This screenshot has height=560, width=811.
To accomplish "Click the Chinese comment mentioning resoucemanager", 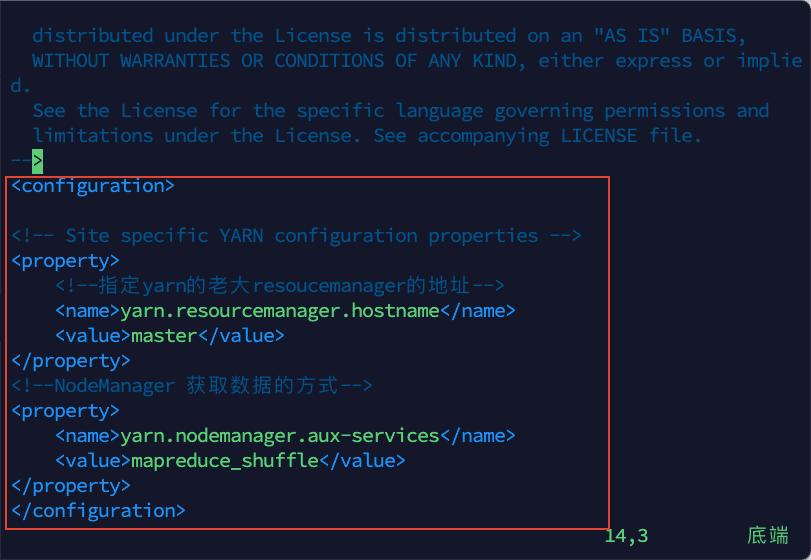I will click(x=280, y=286).
